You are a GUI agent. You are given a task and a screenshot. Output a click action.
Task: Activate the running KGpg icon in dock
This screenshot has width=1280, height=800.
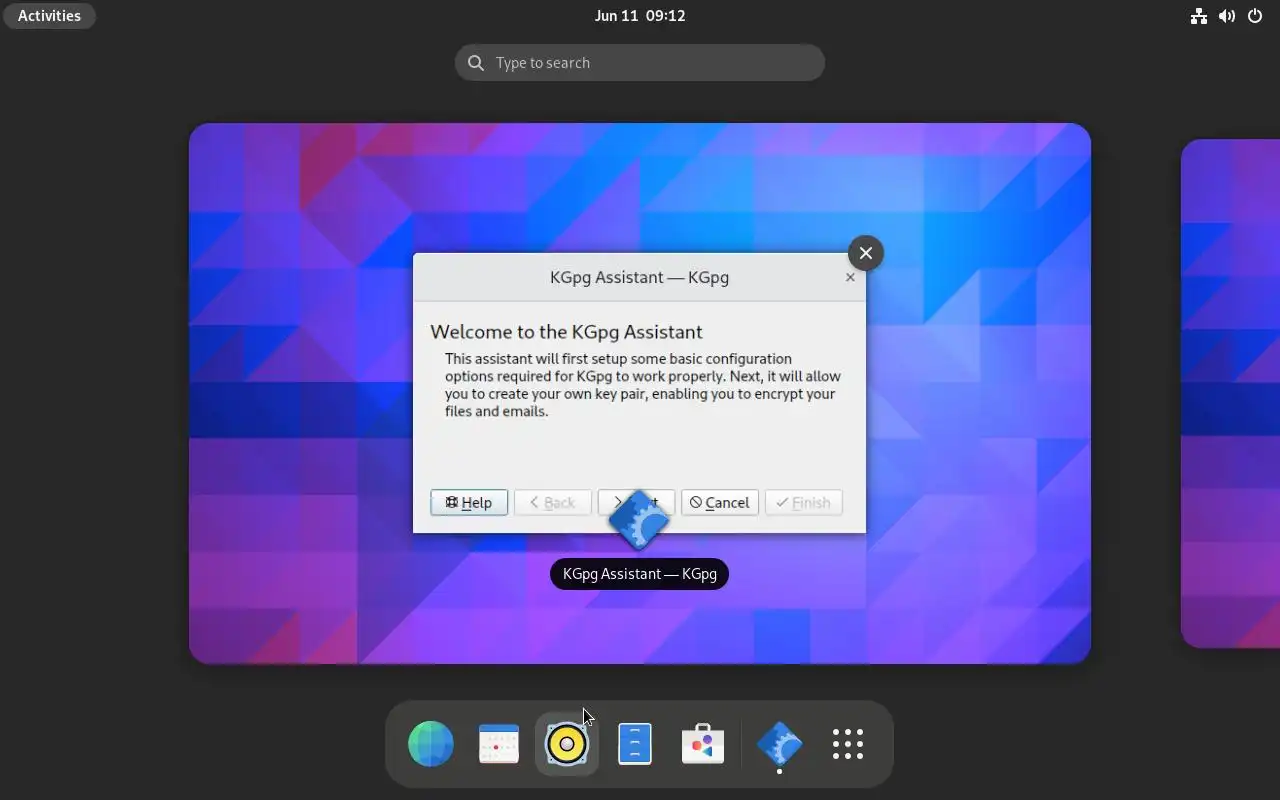[780, 744]
